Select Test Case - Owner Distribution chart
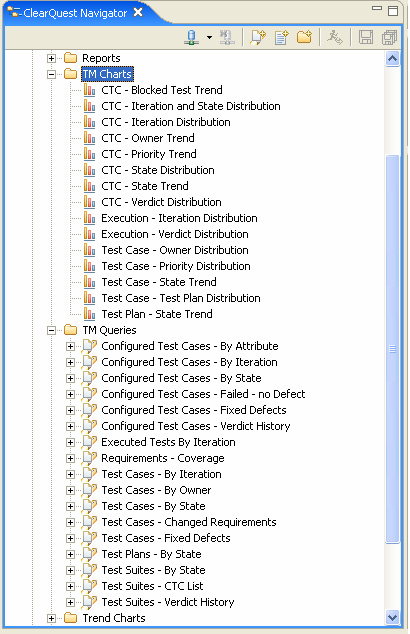 click(175, 250)
